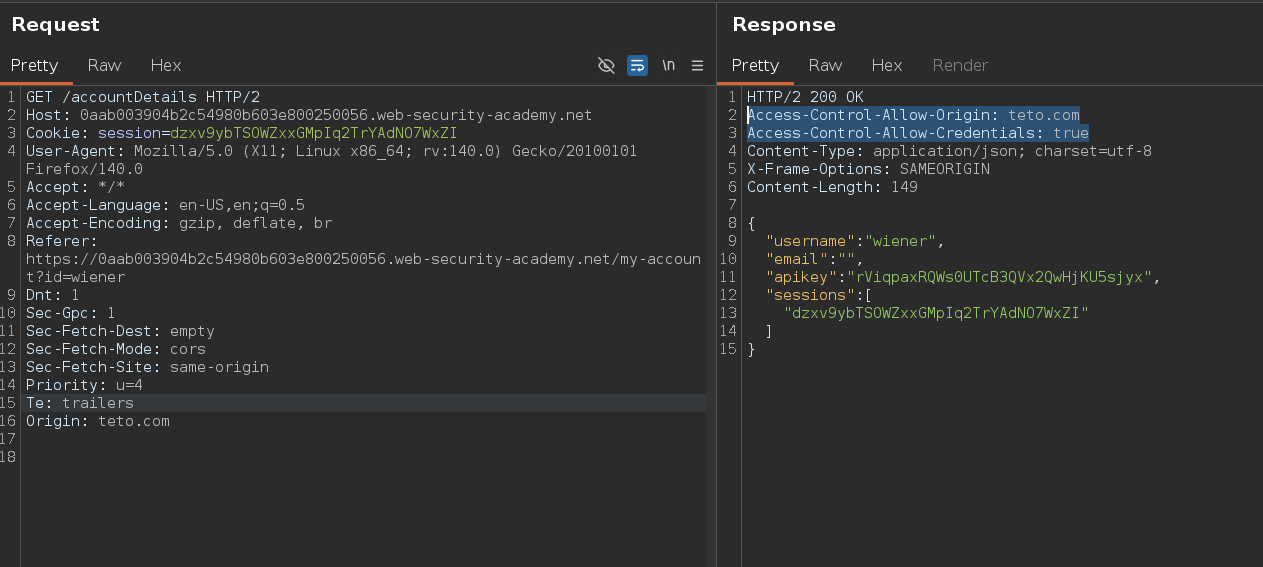
Task: Place cursor on empty Request line 18
Action: pos(363,457)
